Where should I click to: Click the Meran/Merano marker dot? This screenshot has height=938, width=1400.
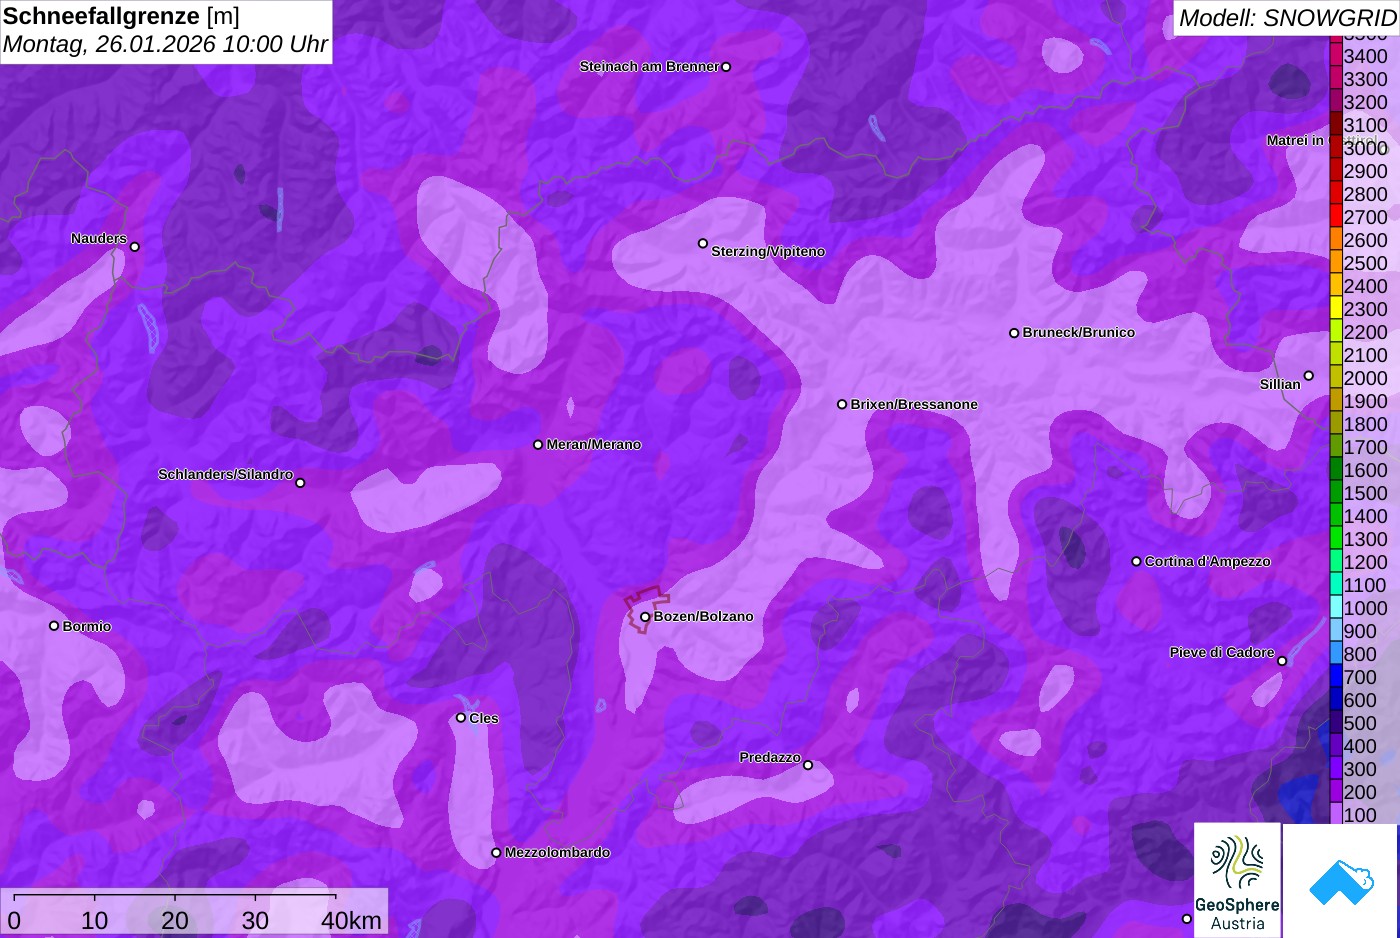(538, 445)
